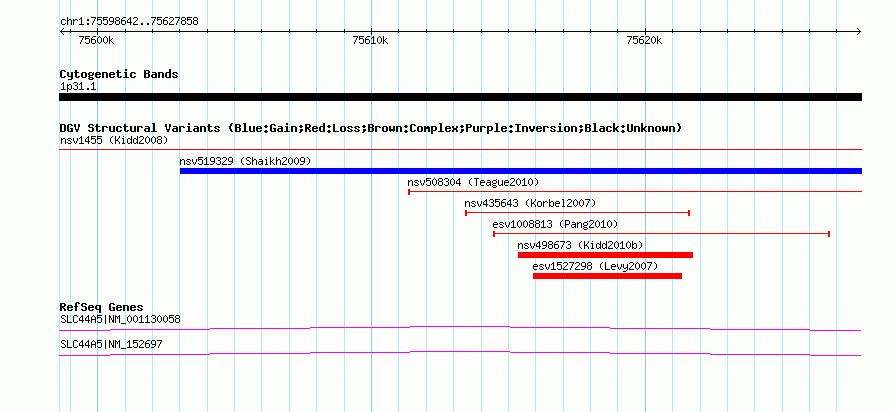Viewport: 890px width, 412px height.
Task: Open variant label nsv519329 (Shaikh2009)
Action: (x=245, y=161)
